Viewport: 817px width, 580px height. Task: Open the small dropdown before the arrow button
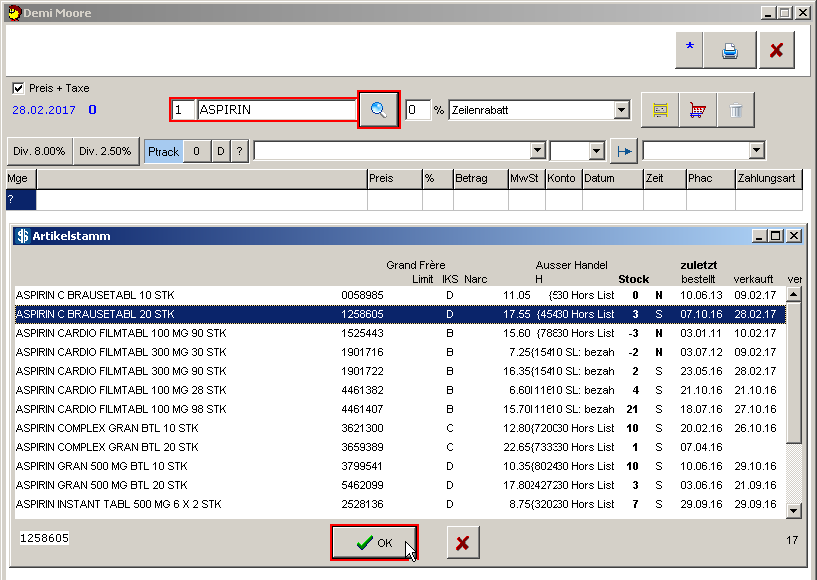click(x=597, y=151)
